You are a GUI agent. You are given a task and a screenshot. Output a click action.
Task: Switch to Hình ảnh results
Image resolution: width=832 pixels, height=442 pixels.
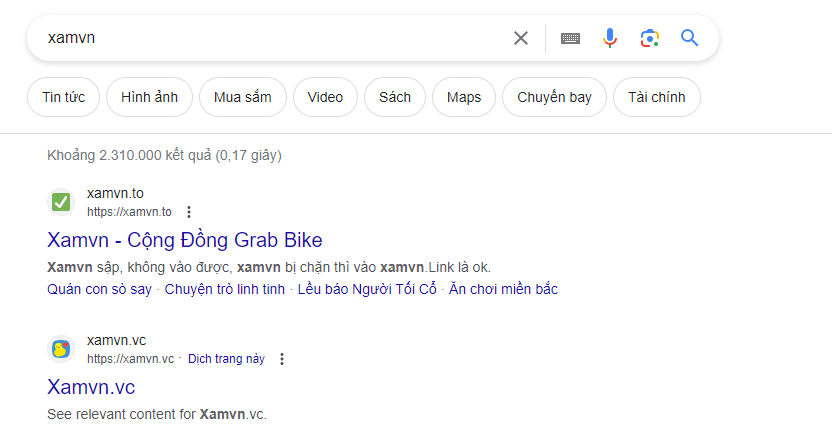point(149,97)
